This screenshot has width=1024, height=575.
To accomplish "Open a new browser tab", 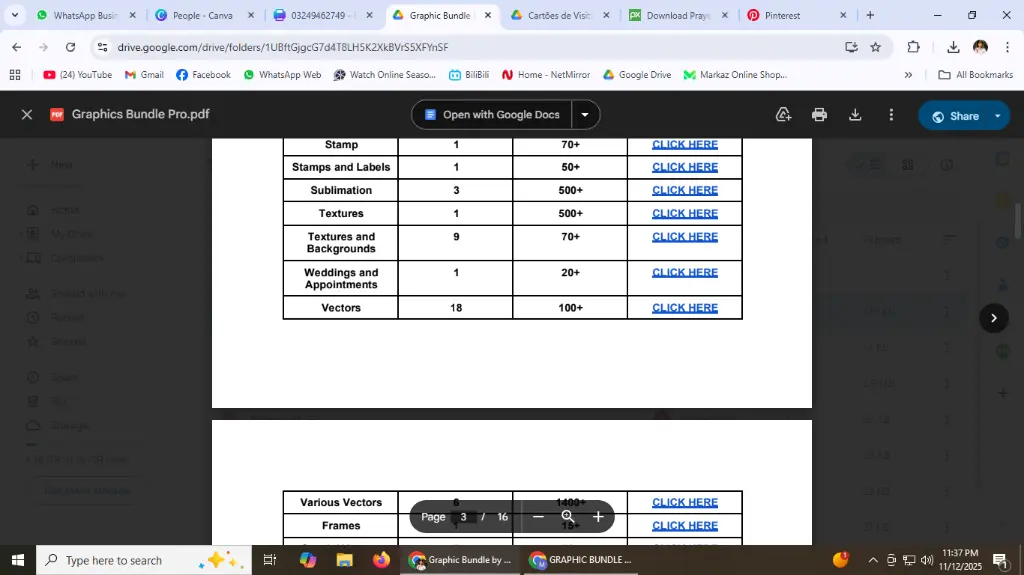I will coord(870,15).
